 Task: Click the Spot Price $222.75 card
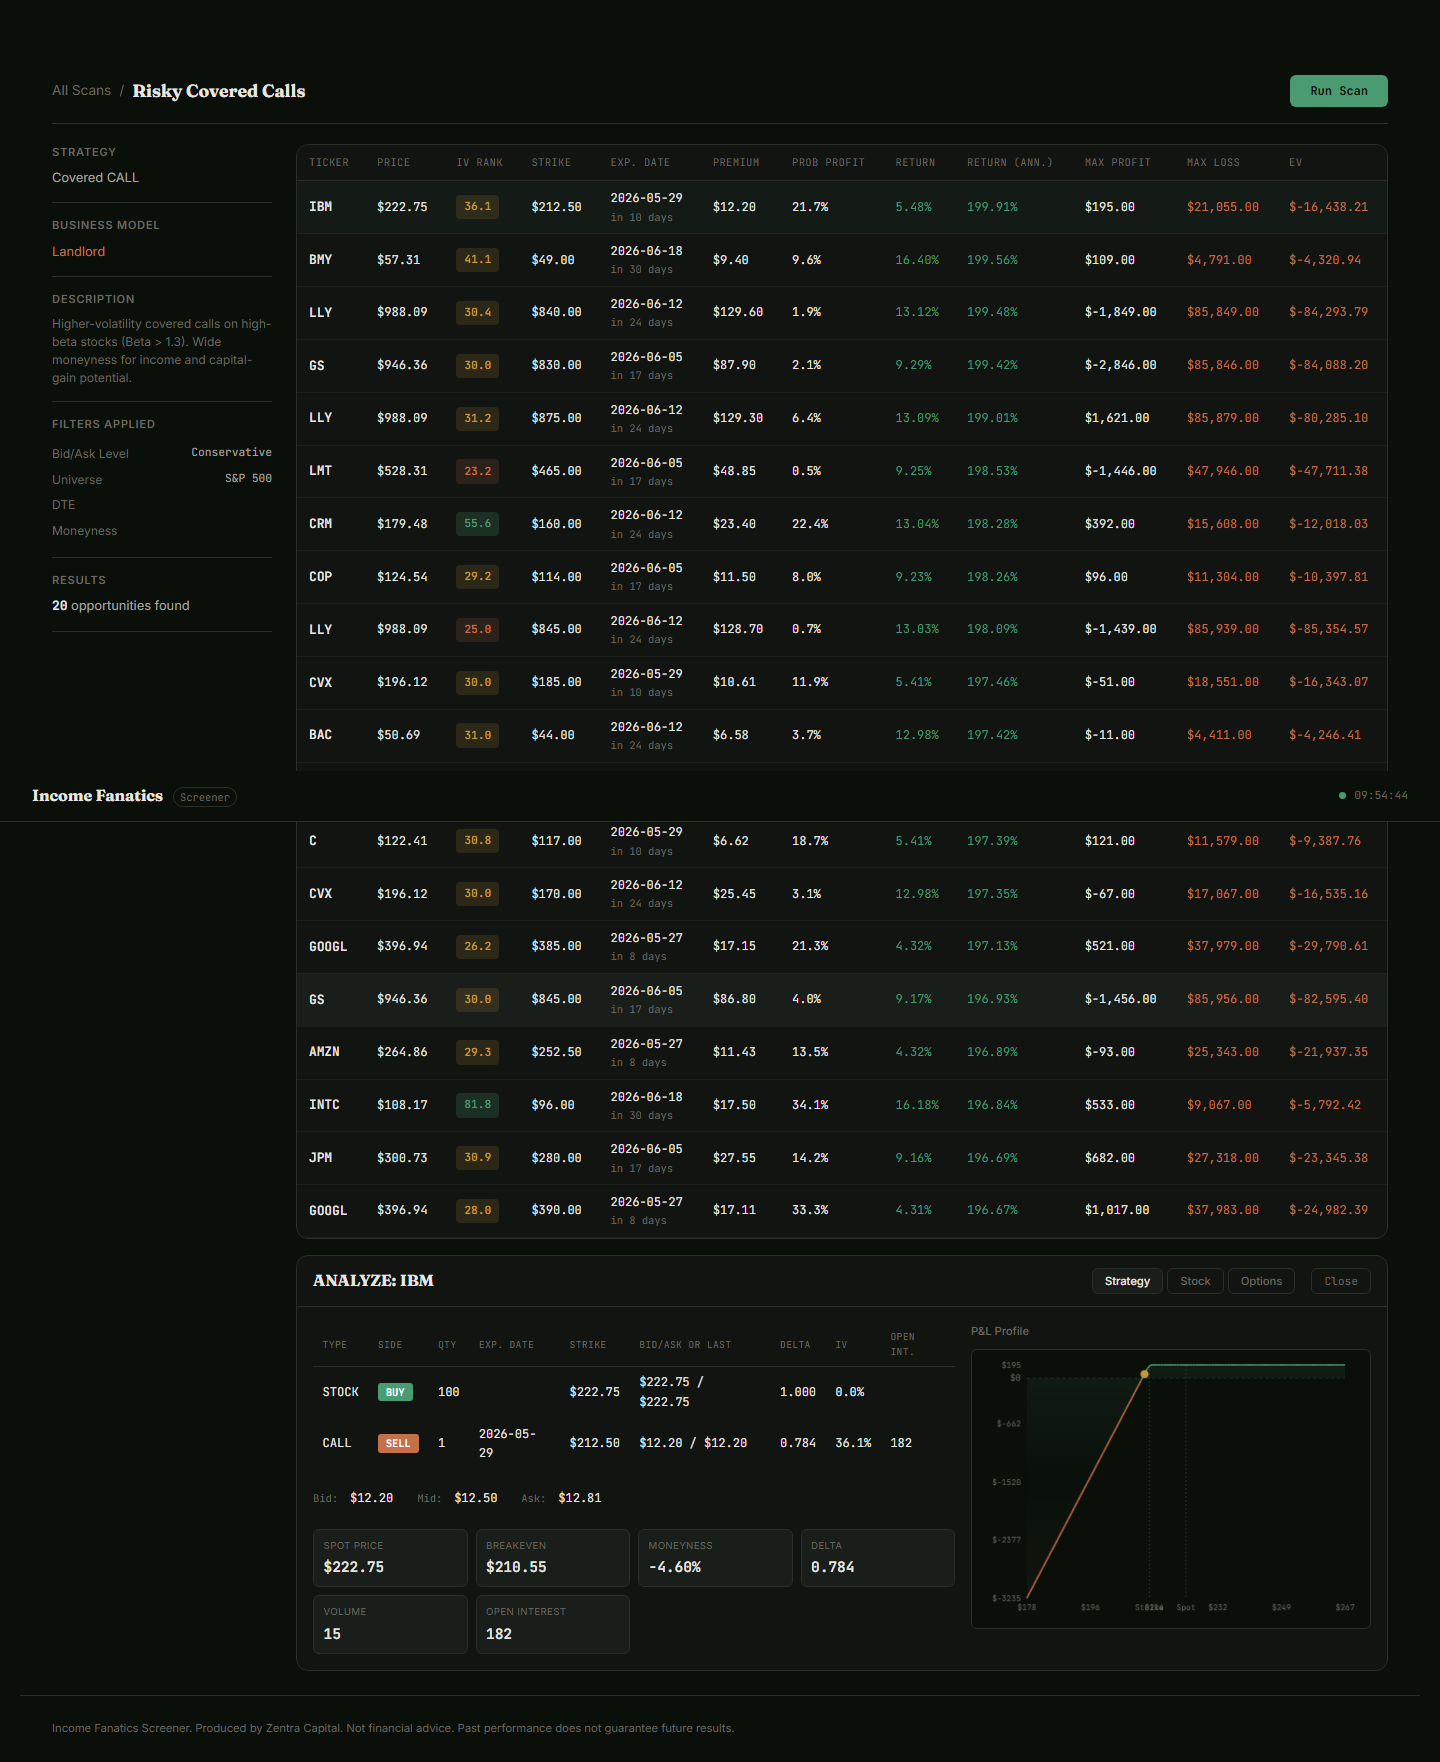(x=390, y=1558)
